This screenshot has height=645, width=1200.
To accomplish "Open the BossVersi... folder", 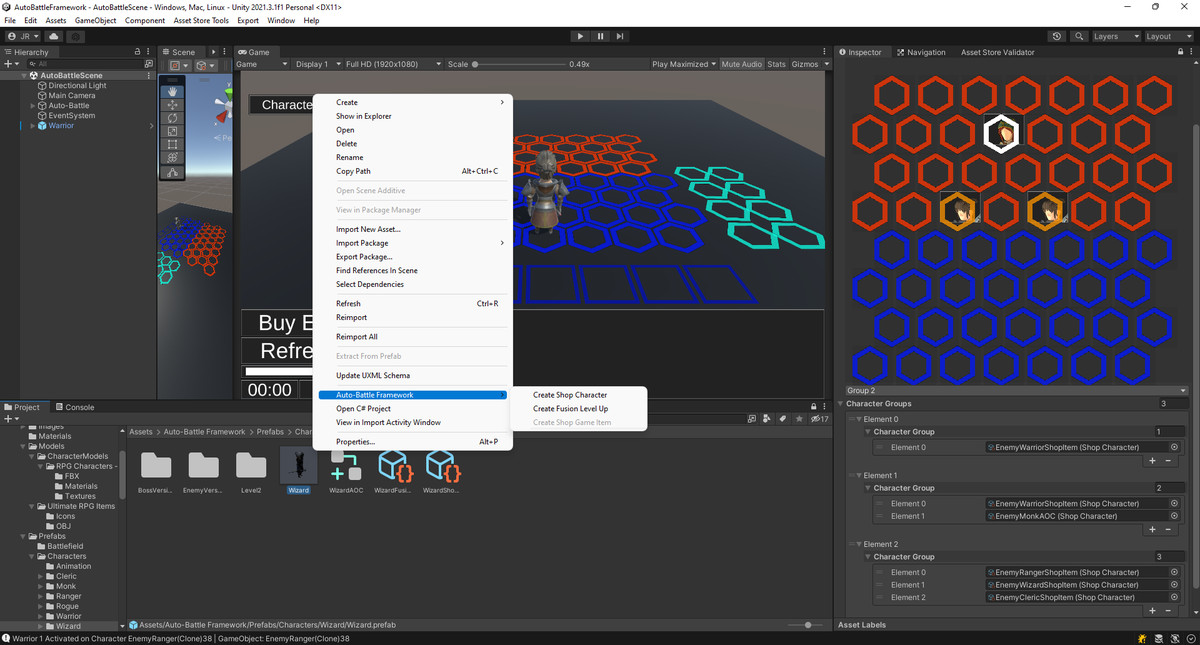I will pyautogui.click(x=155, y=465).
